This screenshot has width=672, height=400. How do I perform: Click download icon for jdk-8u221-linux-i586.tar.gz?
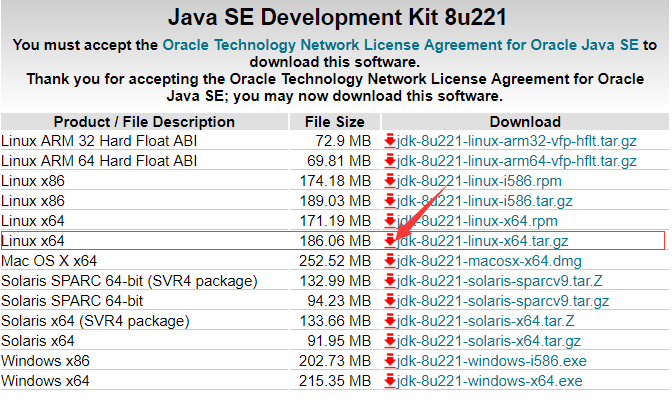391,200
